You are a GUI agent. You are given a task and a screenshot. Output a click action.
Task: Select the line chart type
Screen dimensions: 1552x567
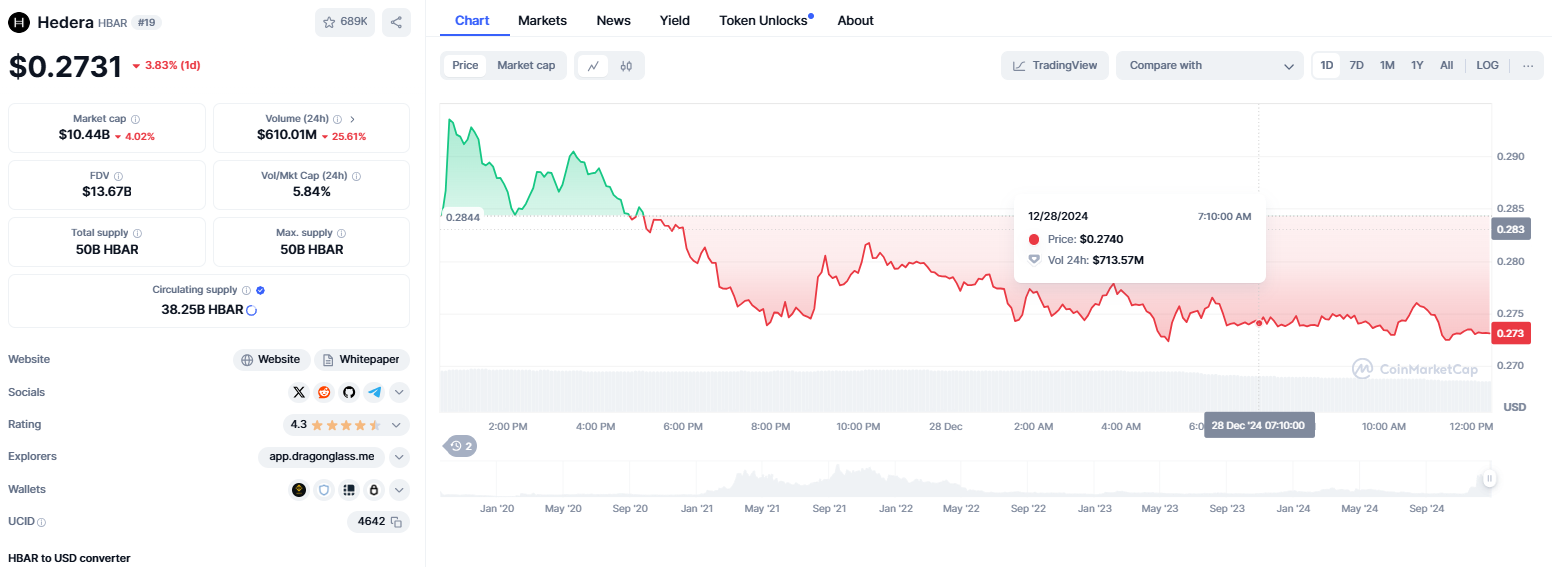point(593,66)
